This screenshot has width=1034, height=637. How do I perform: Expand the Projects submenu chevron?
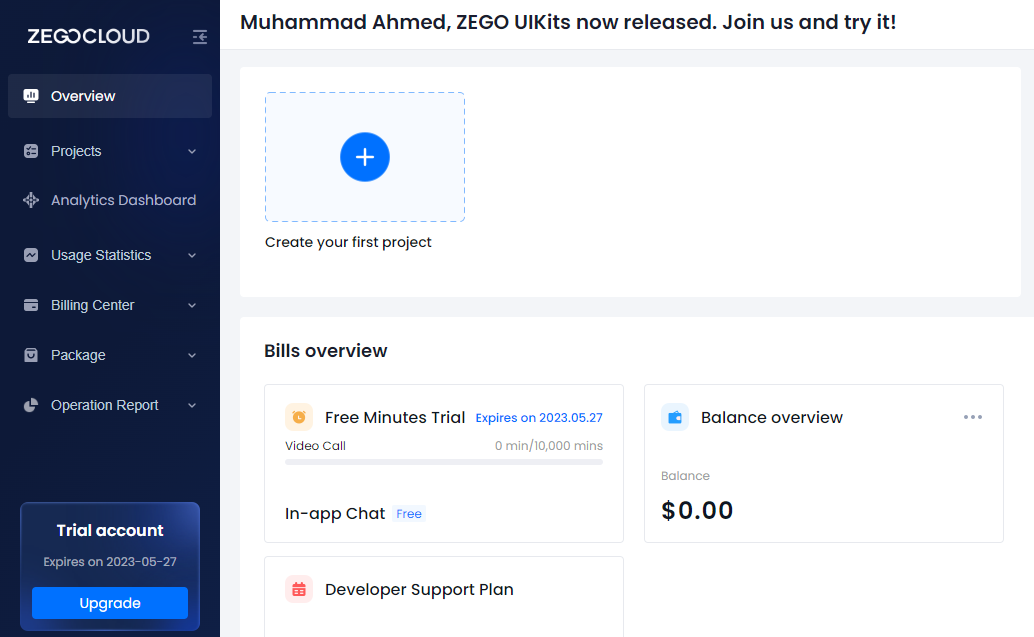pos(192,151)
